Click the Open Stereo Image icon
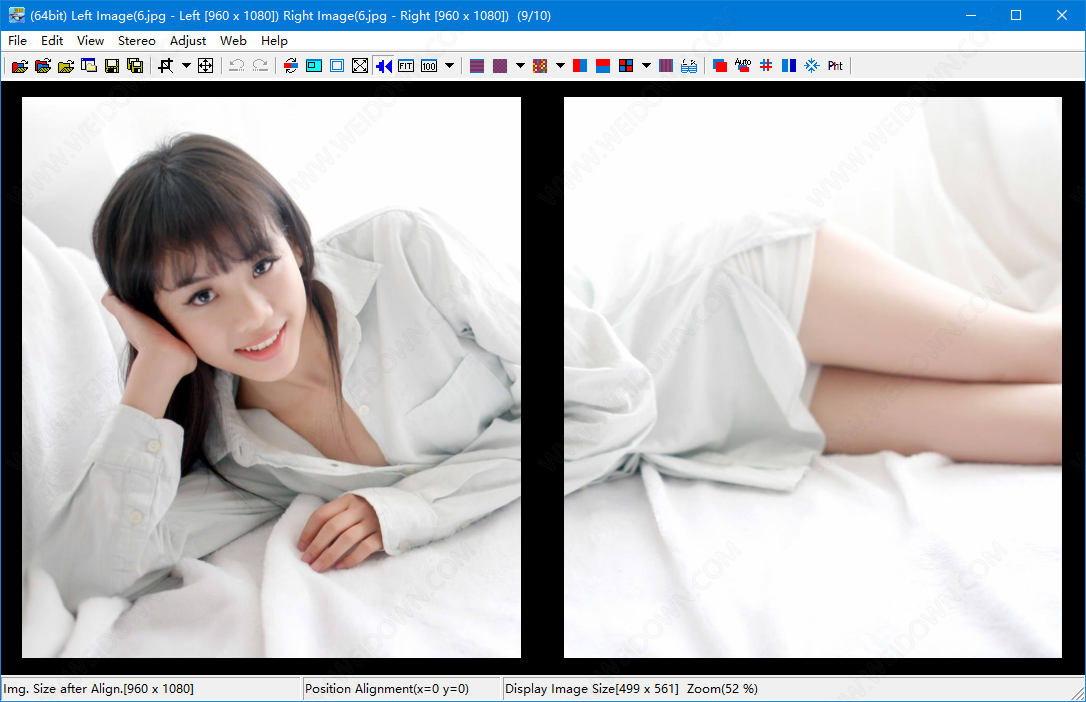The width and height of the screenshot is (1086, 702). point(19,66)
